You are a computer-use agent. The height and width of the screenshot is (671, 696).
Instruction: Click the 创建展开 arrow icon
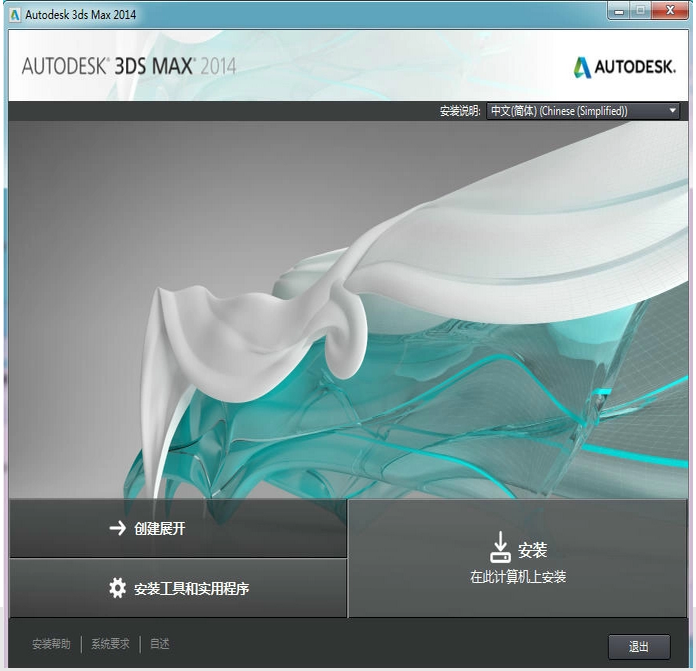point(118,528)
